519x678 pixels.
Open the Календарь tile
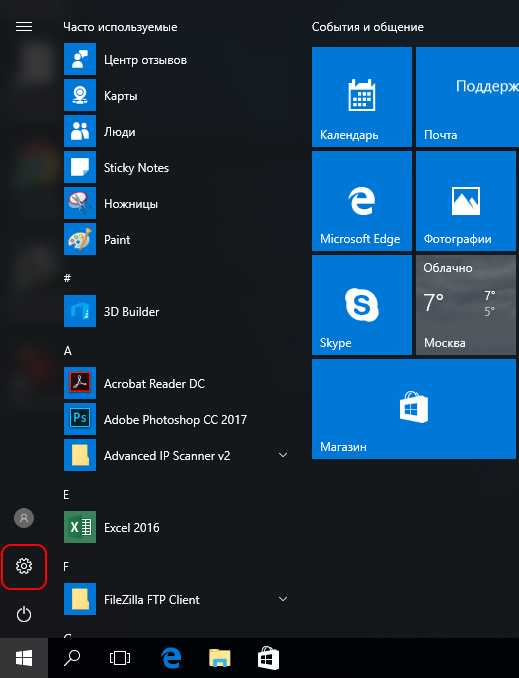(x=362, y=97)
